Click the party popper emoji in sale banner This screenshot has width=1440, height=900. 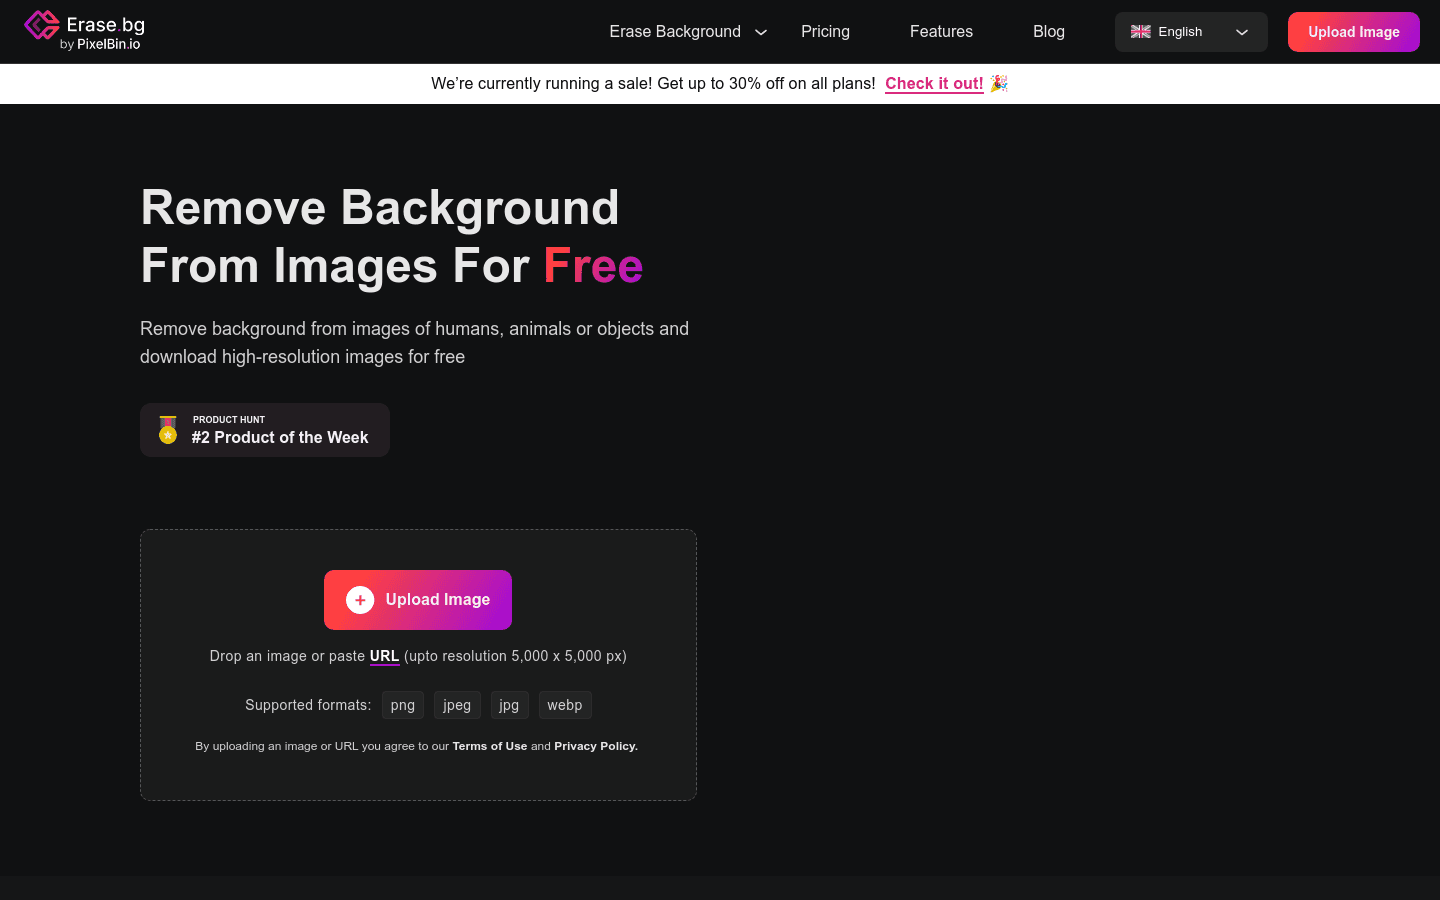[x=999, y=84]
